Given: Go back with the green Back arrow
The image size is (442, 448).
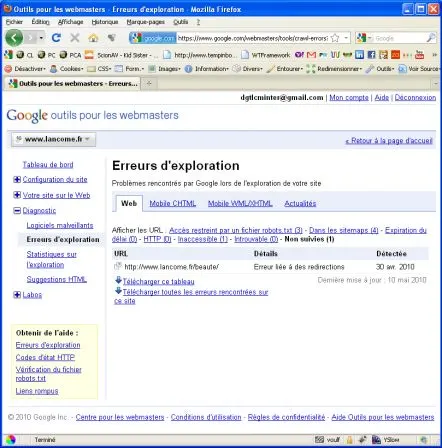Looking at the screenshot, I should [14, 38].
